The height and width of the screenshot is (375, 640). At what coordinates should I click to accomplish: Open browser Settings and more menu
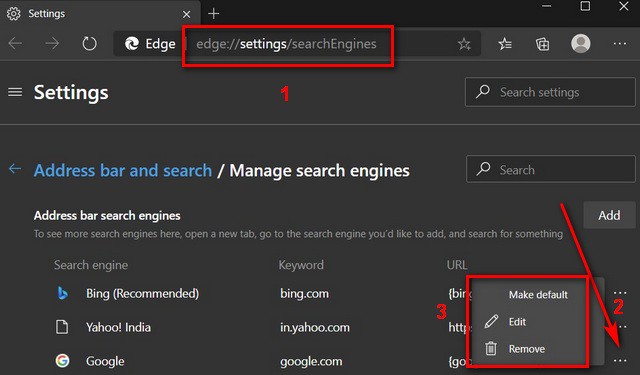(x=620, y=44)
